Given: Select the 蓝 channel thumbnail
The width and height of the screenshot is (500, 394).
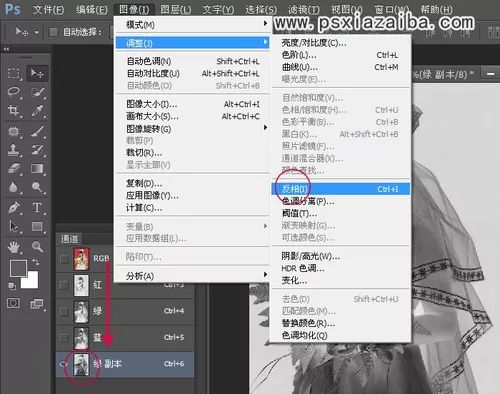Looking at the screenshot, I should pos(81,338).
